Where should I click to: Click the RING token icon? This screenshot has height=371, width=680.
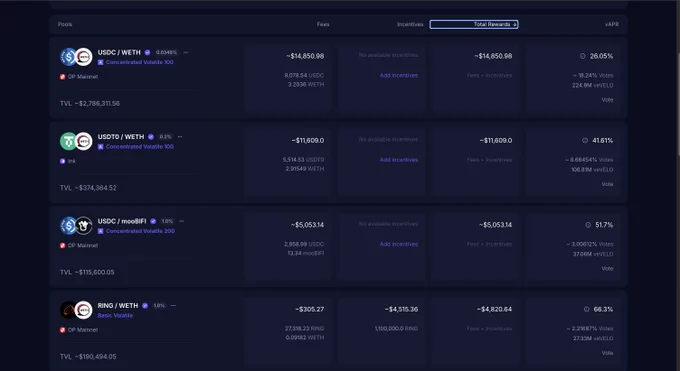(x=68, y=310)
